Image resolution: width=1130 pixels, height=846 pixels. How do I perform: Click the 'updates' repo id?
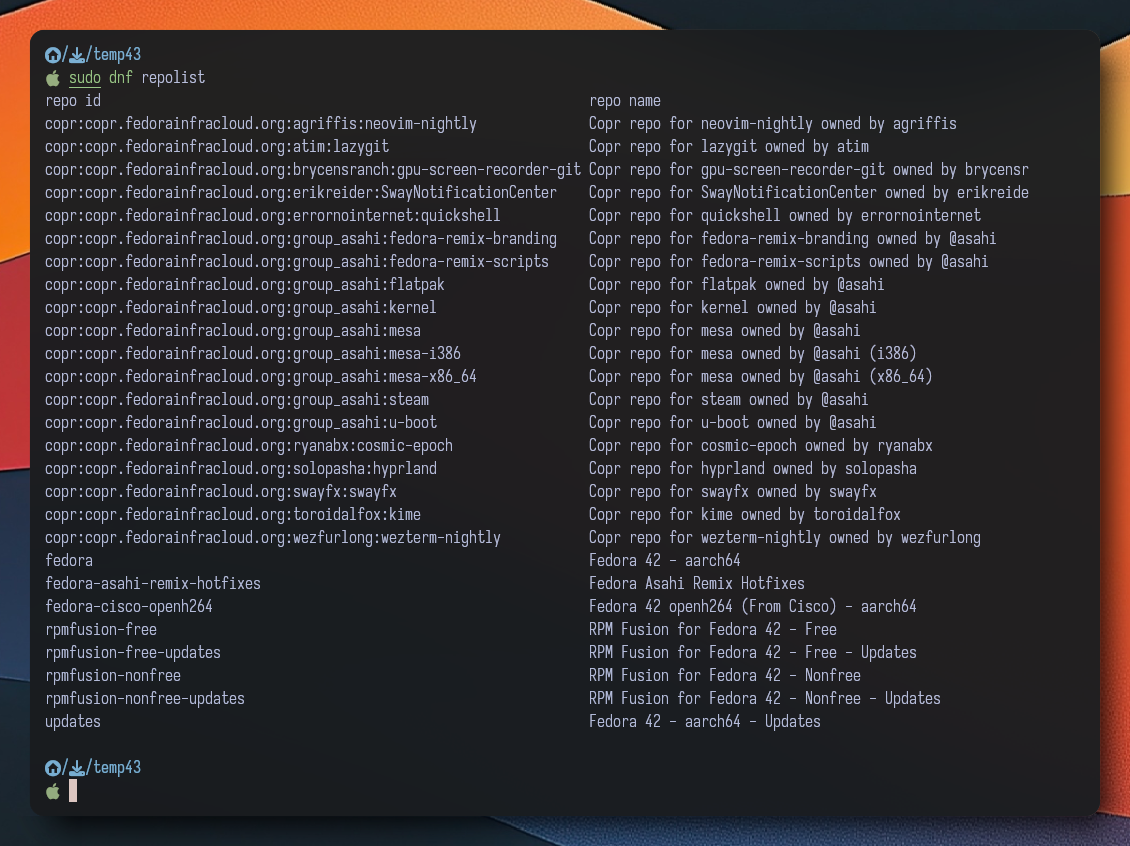73,723
